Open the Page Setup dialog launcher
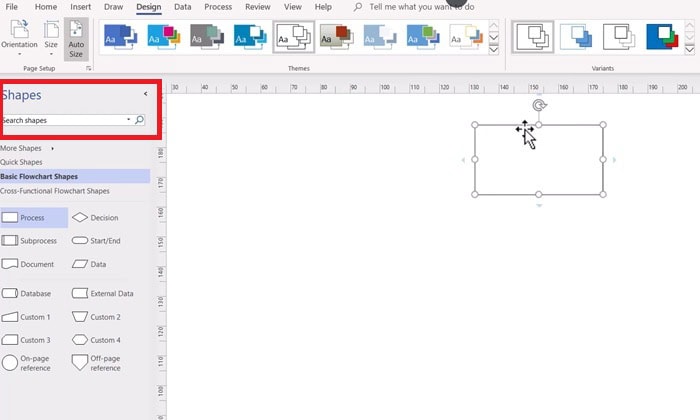Viewport: 700px width, 420px height. (88, 68)
